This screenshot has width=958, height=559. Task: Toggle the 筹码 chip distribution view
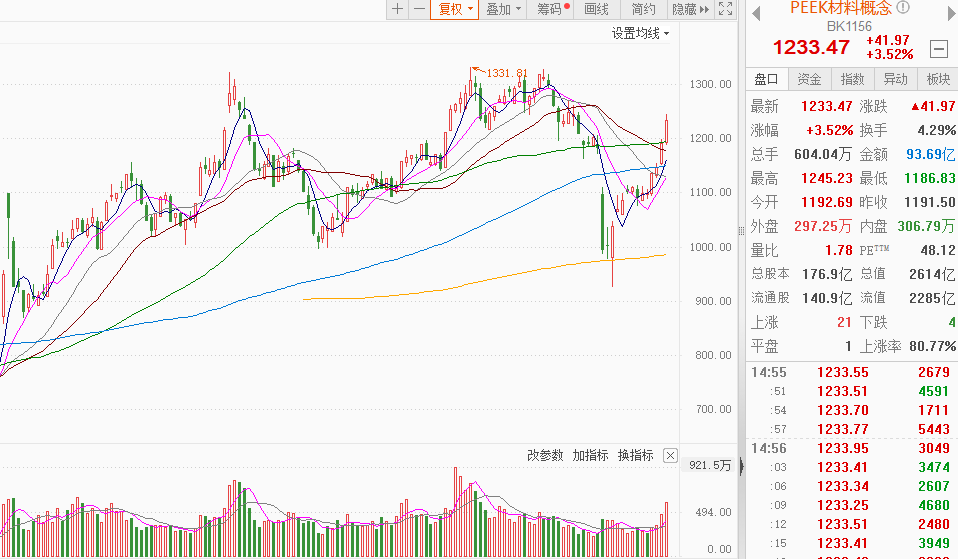[552, 9]
